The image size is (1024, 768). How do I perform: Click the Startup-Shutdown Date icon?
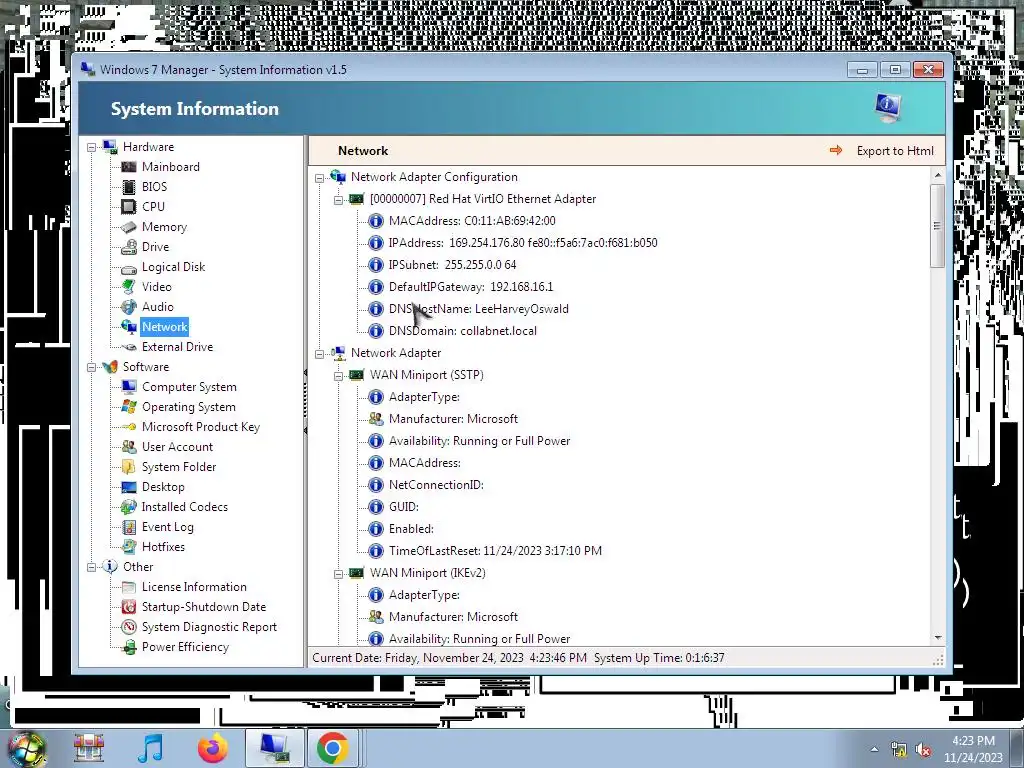click(129, 607)
